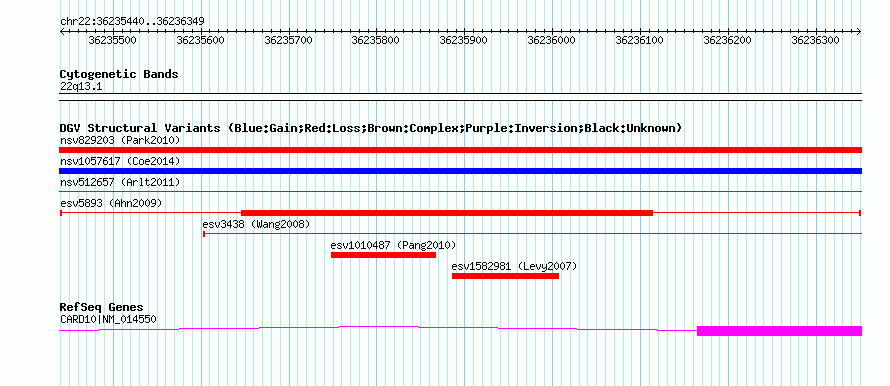Viewport: 890px width, 386px height.
Task: Click the Cytogenetic Bands track heading
Action: [119, 74]
